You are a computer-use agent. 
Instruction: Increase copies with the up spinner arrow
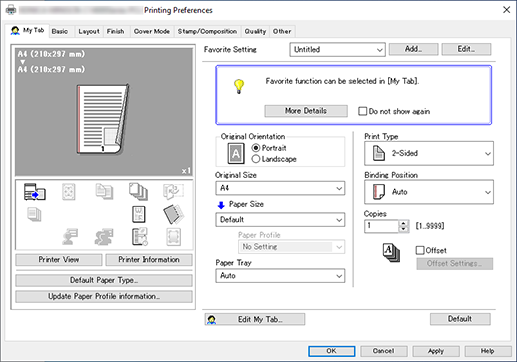point(404,223)
